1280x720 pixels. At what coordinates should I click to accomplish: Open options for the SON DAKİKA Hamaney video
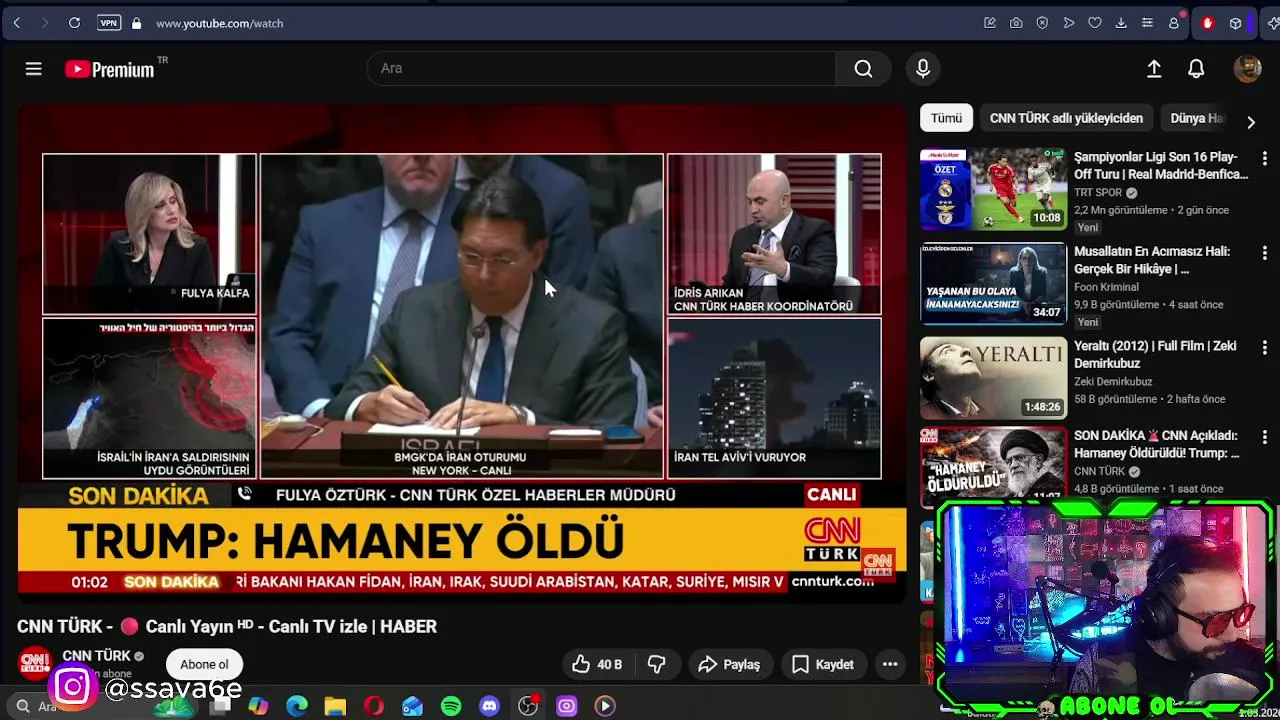tap(1264, 437)
